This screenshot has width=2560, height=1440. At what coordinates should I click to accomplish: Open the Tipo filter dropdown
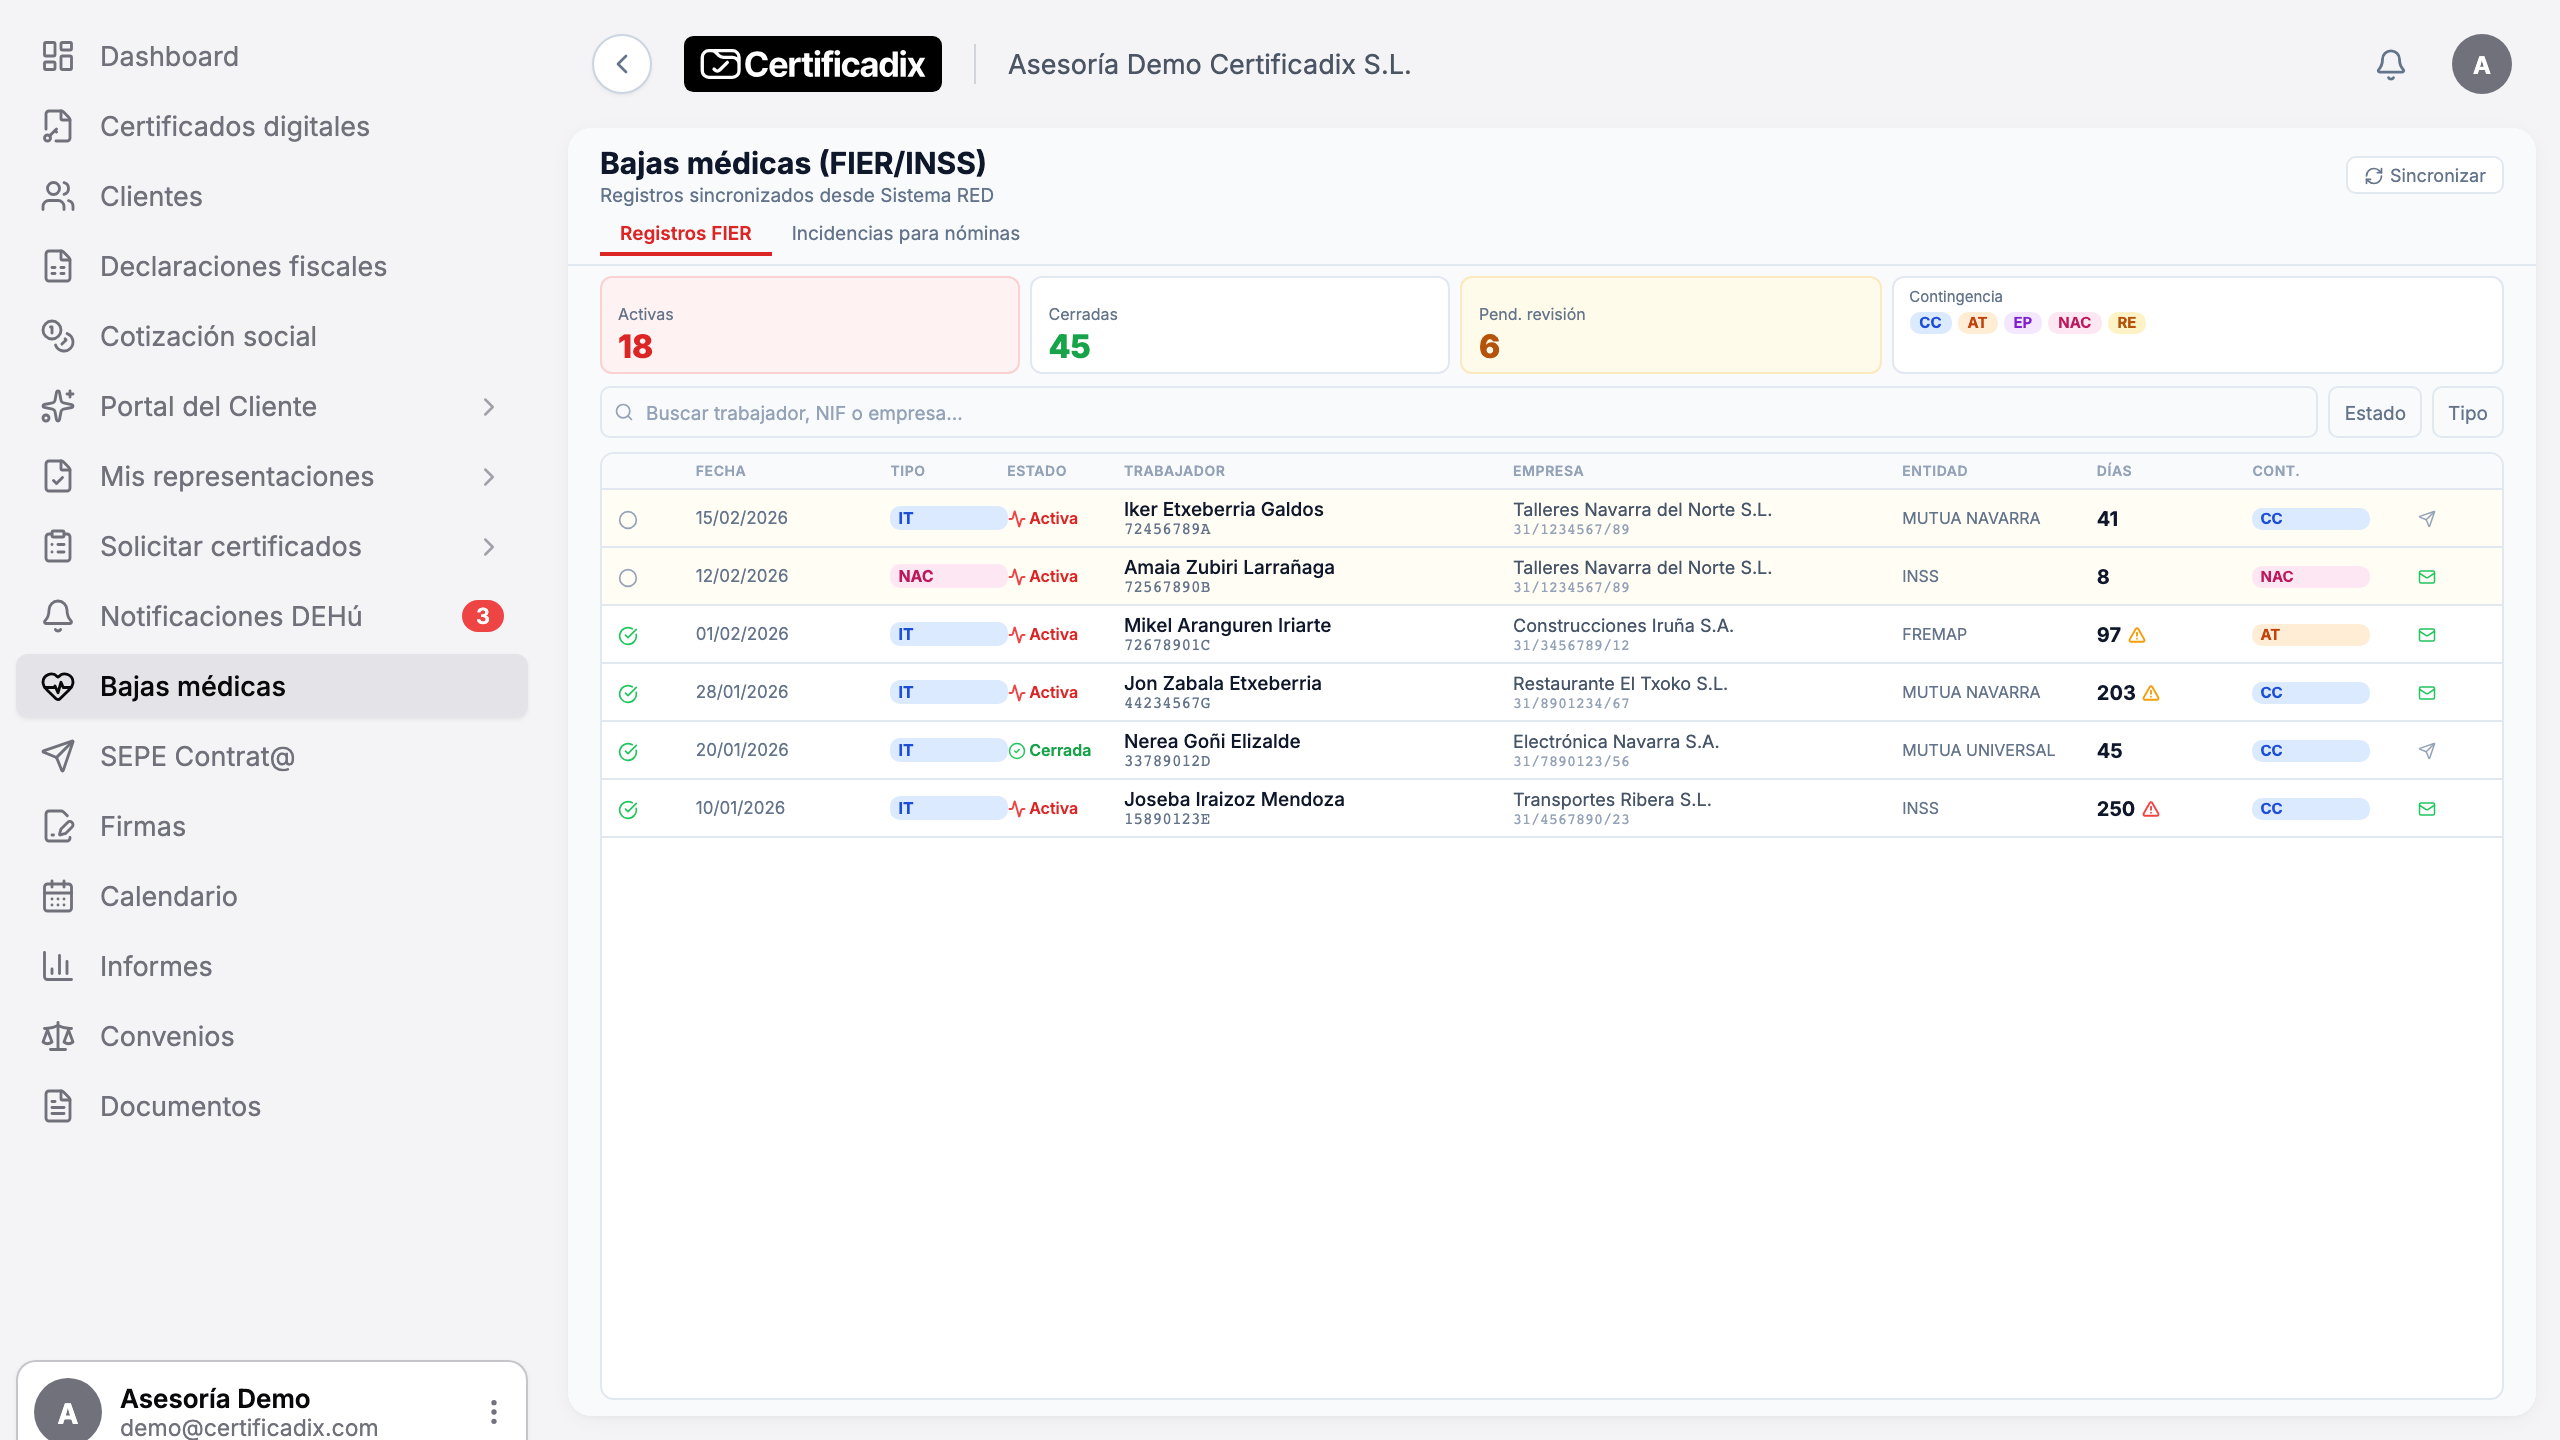coord(2467,413)
